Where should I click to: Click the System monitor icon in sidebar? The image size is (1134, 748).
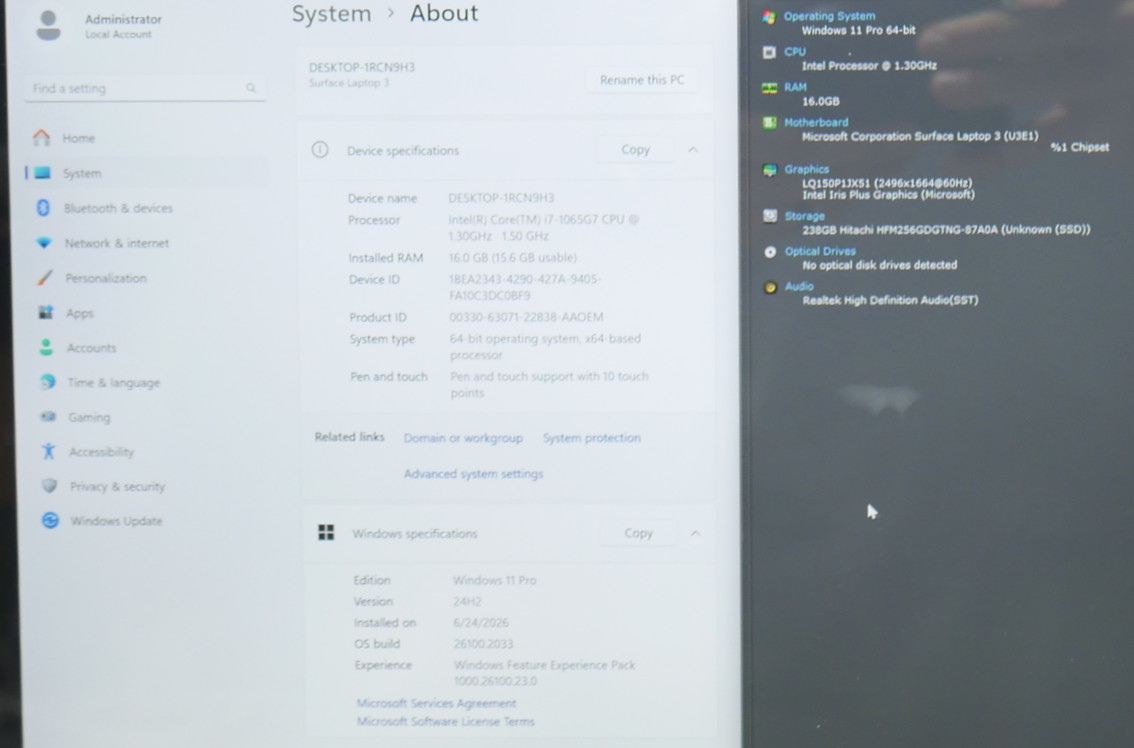[x=43, y=172]
